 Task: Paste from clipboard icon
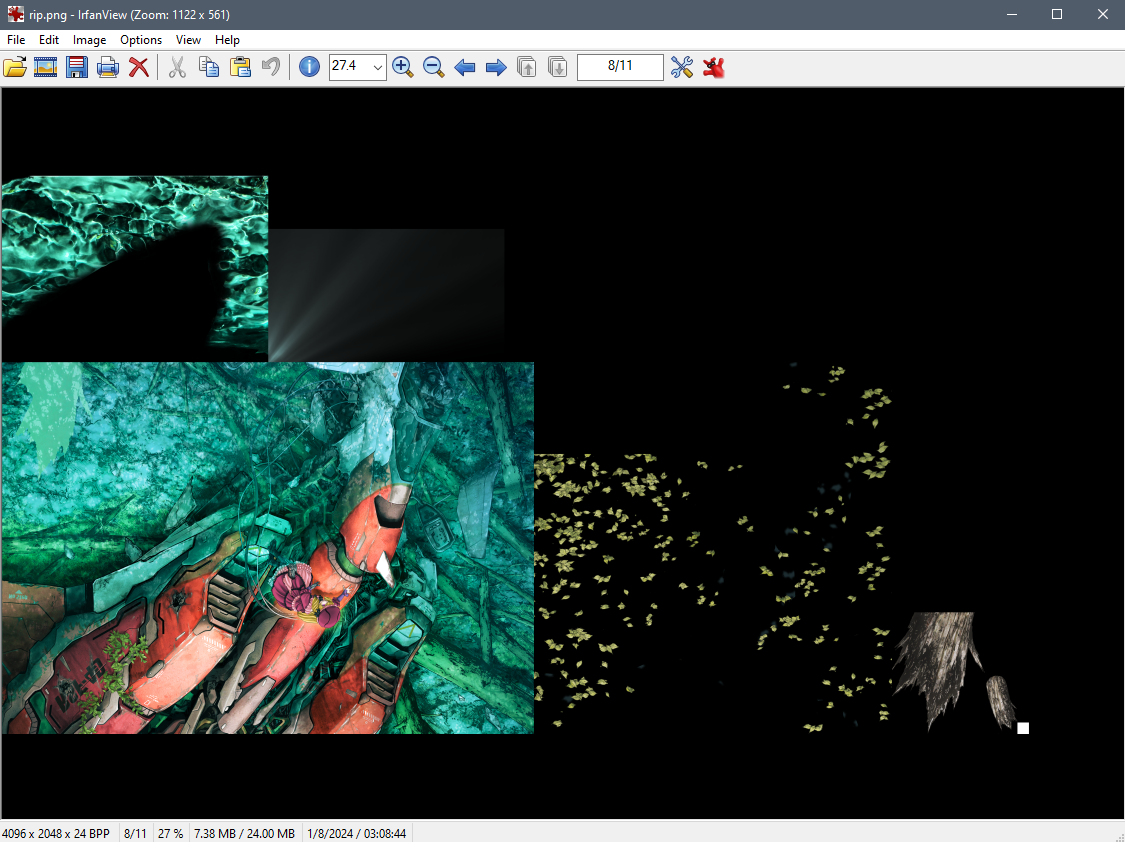[240, 67]
